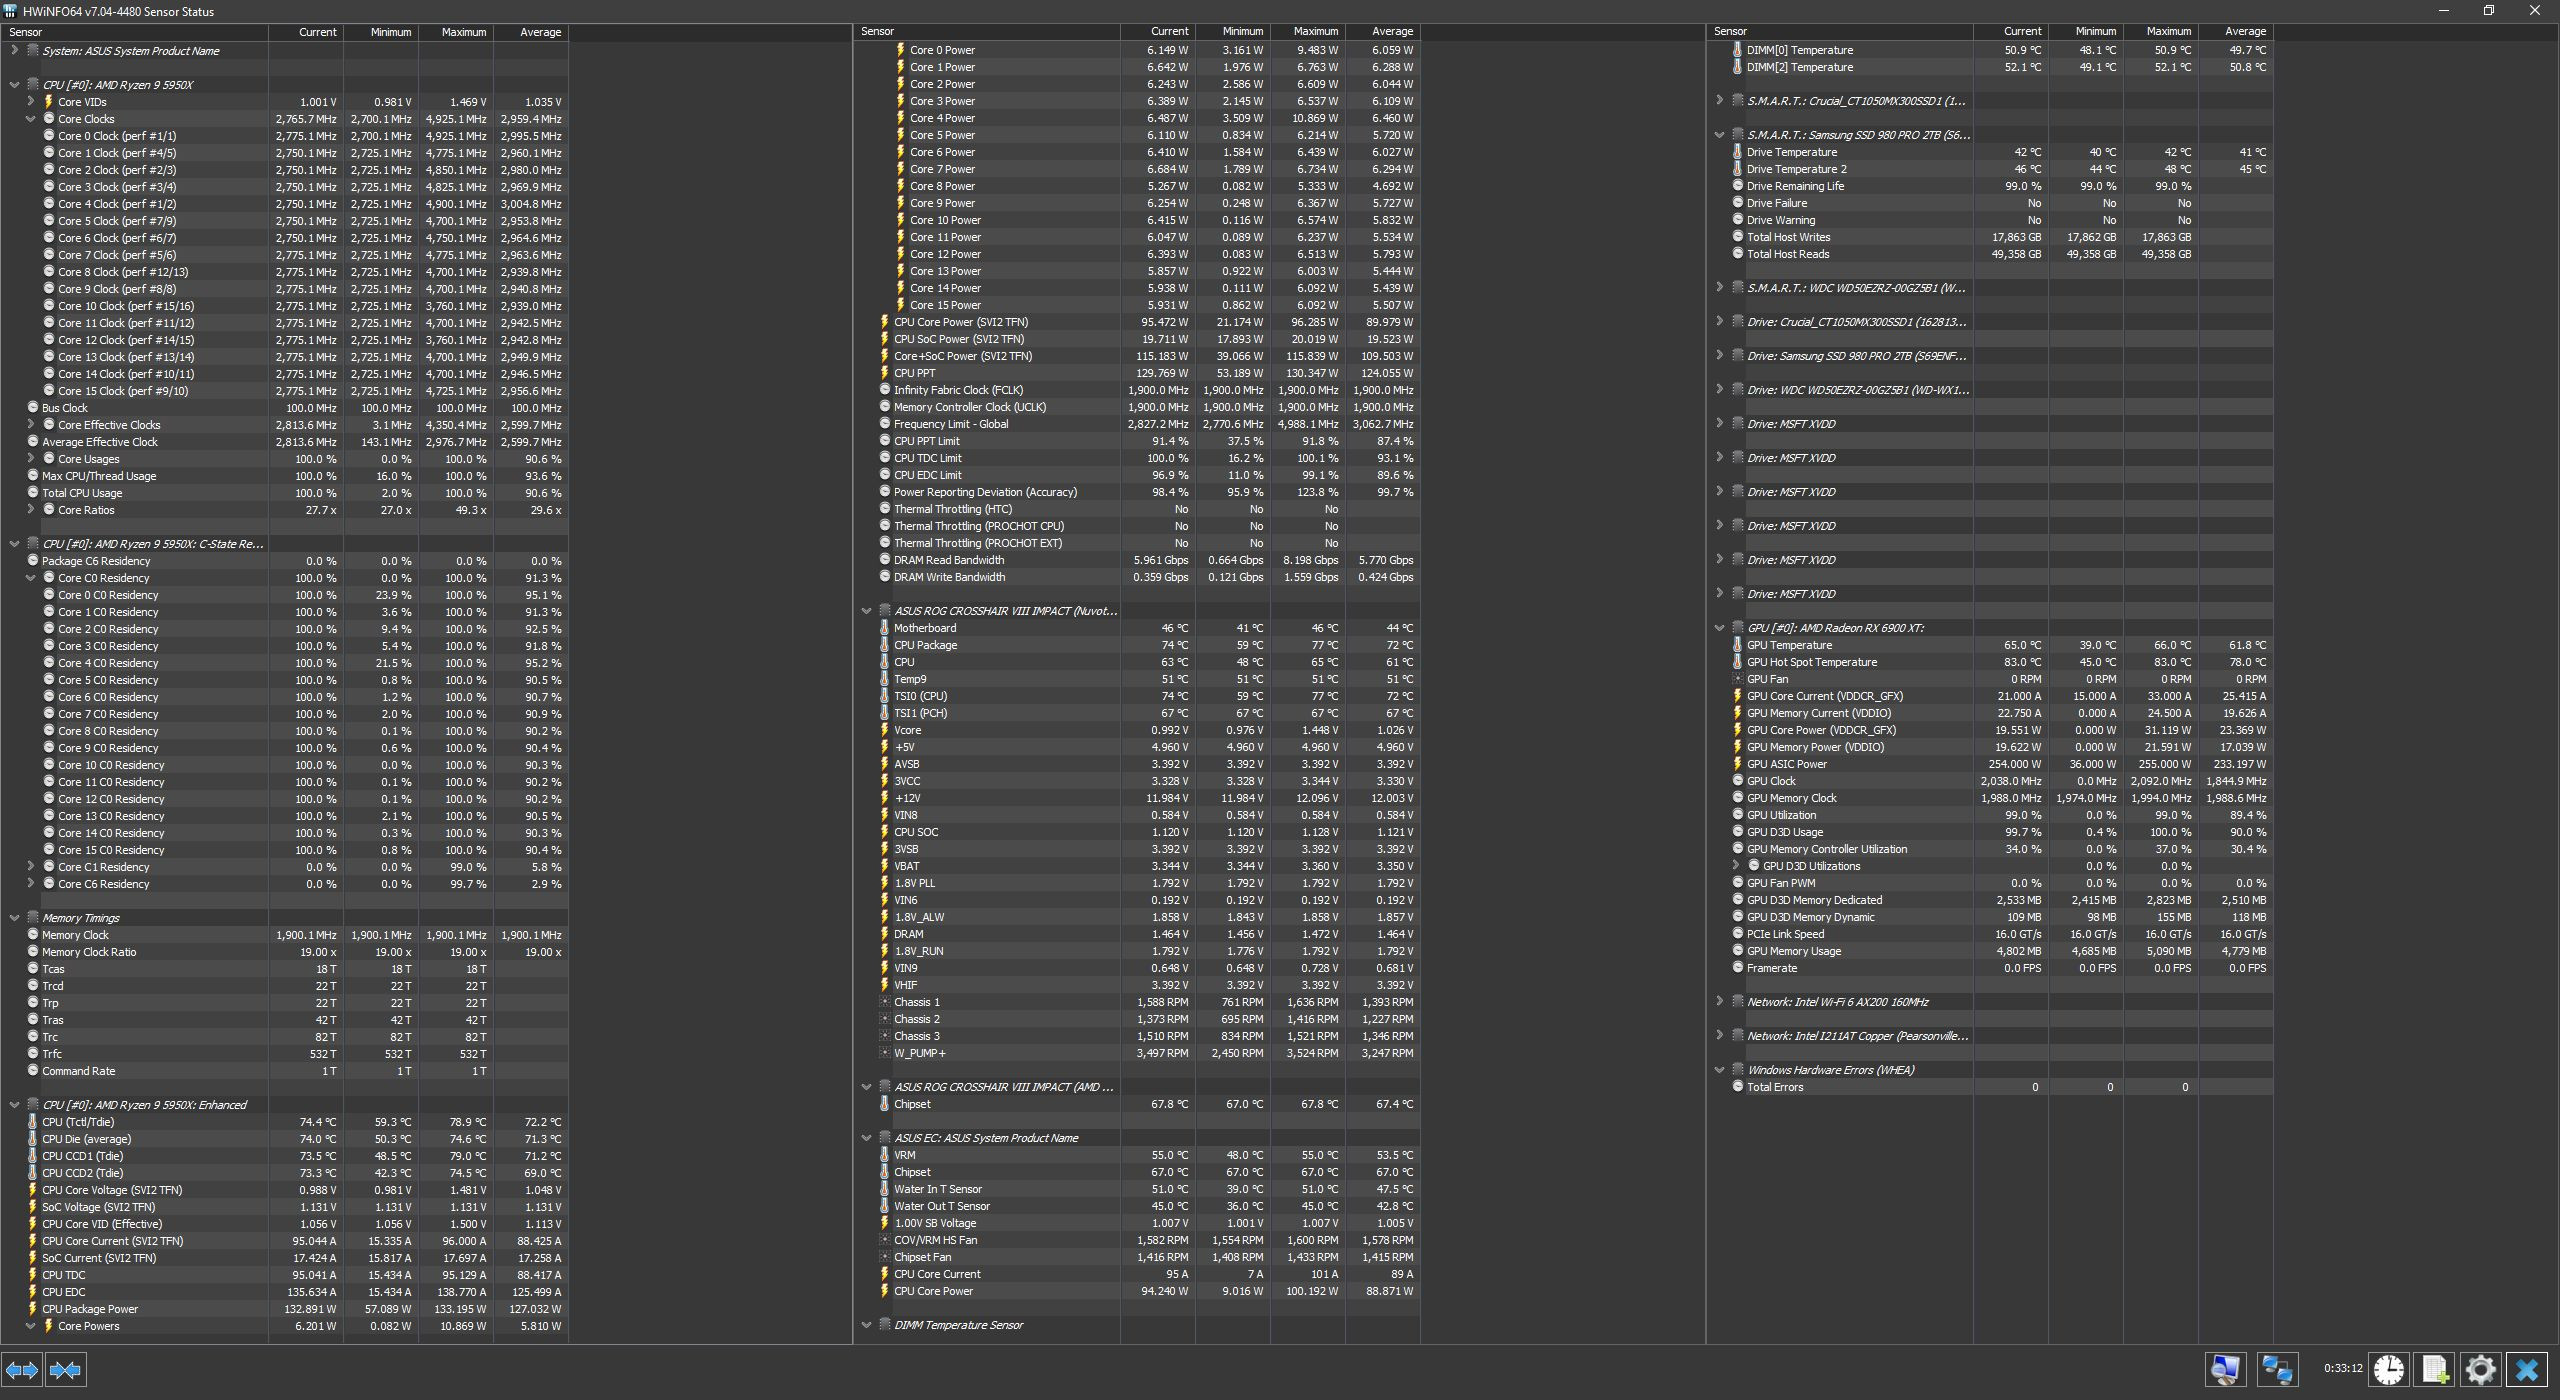
Task: Open the remote network computers icon
Action: tap(2277, 1369)
